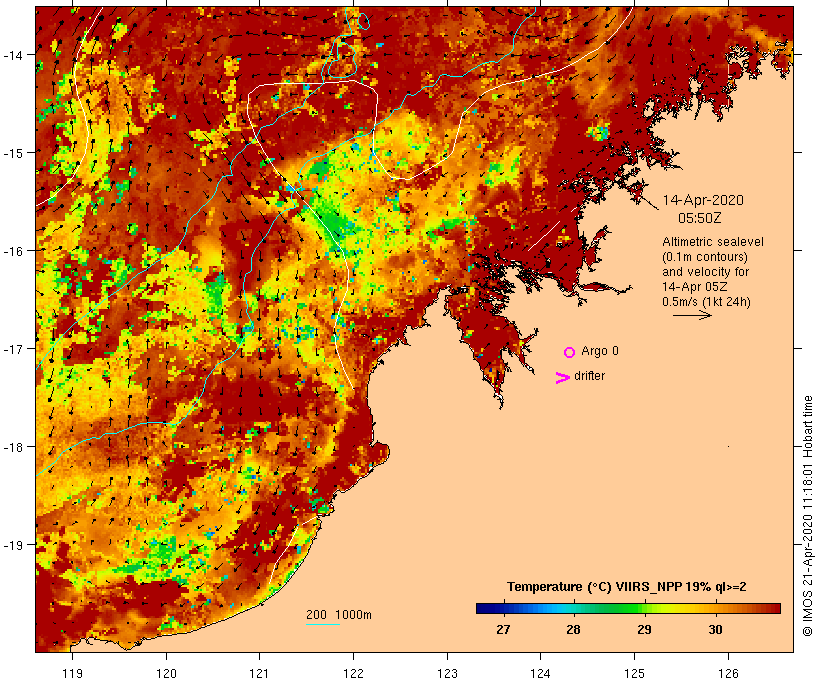Click the 'and velocity for' text
820x680 pixels.
coord(705,272)
